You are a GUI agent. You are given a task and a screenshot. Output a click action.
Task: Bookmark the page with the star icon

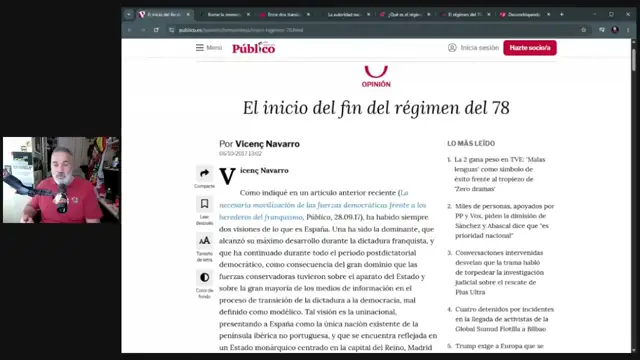pos(584,30)
